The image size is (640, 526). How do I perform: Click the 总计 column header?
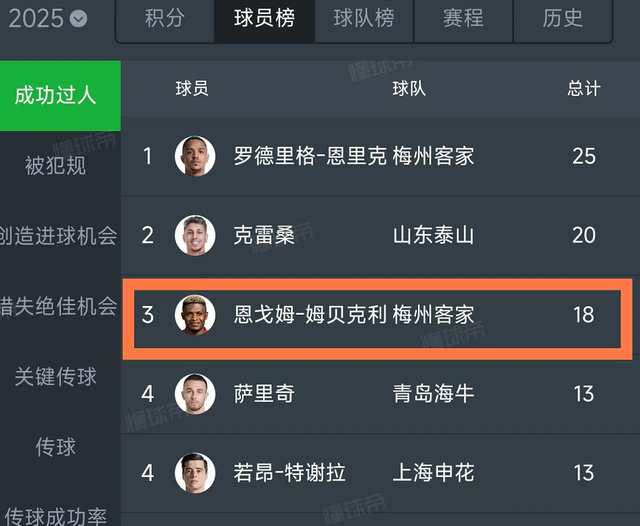pos(584,89)
